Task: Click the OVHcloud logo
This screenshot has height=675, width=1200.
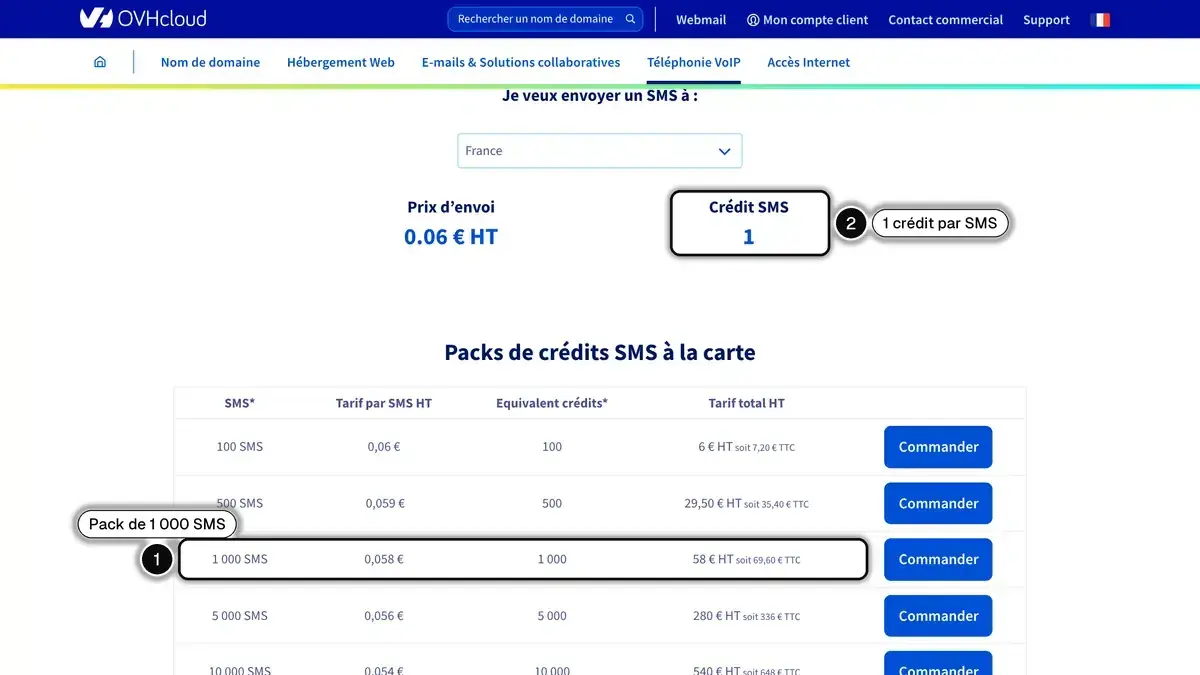Action: 143,18
